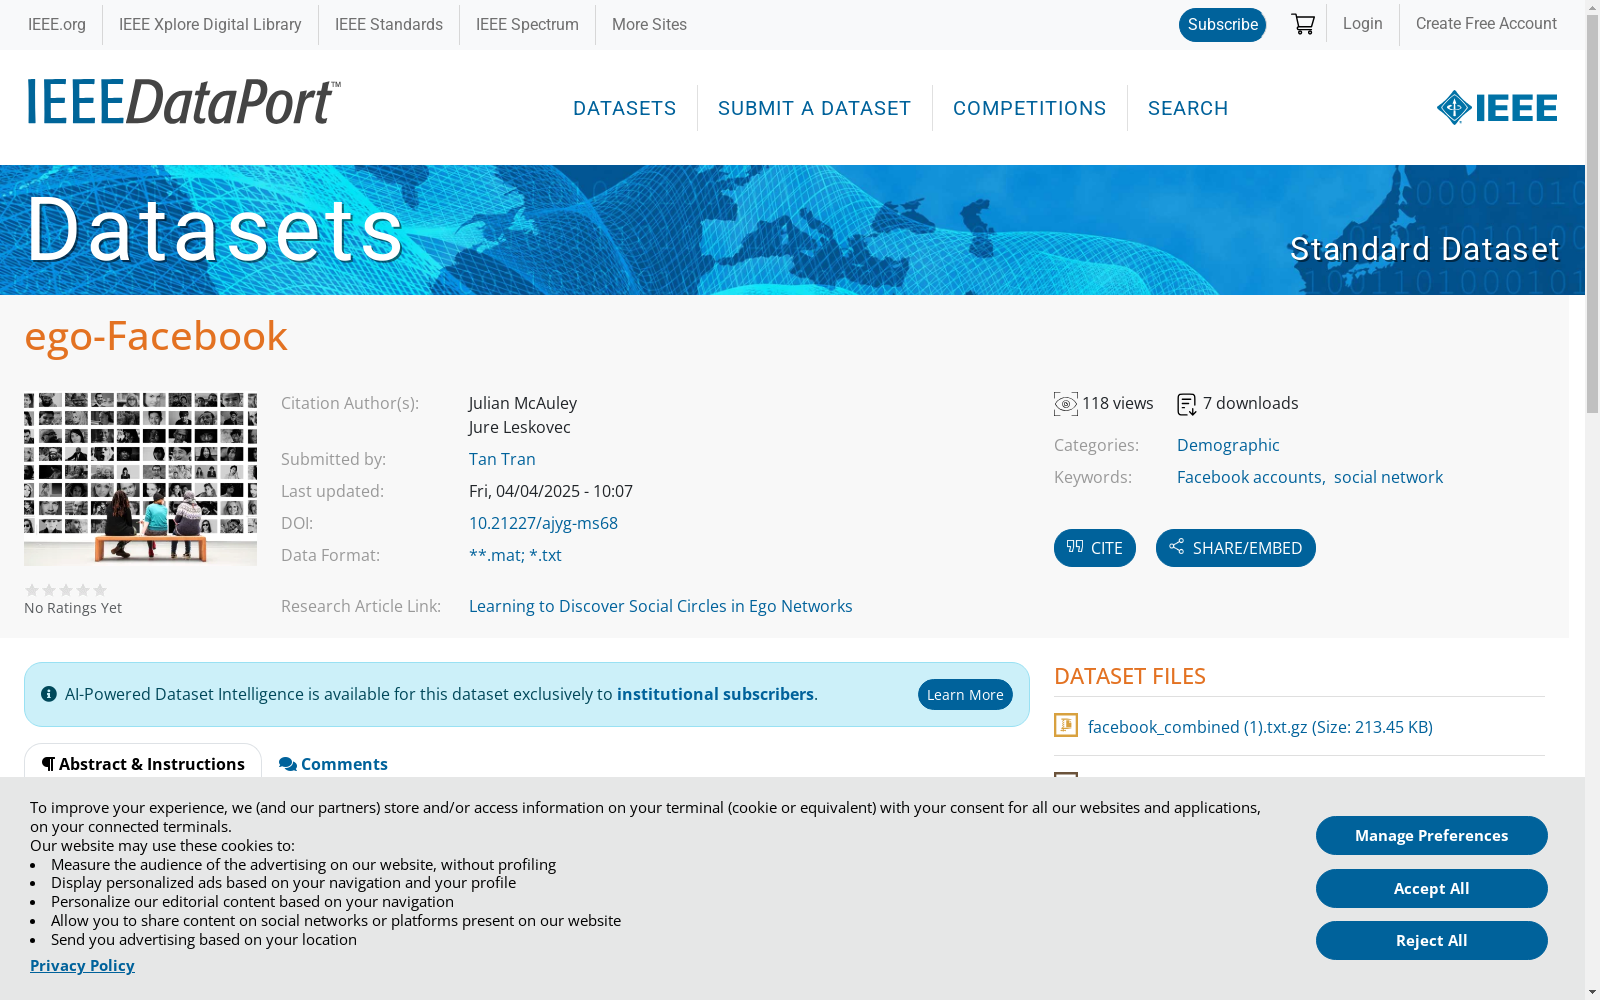Click the page's vertical scrollbar thumb

point(1592,214)
